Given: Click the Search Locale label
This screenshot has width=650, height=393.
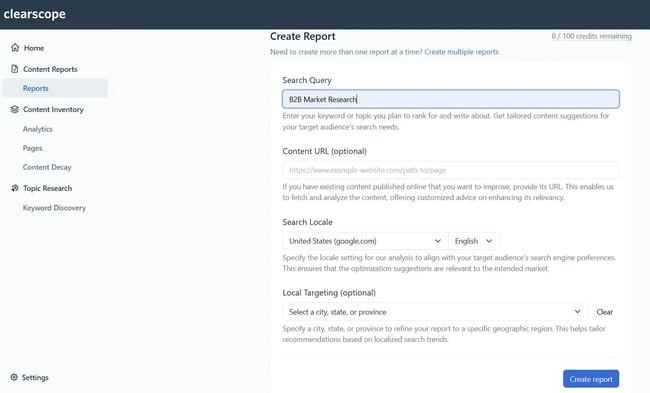Looking at the screenshot, I should (x=308, y=222).
